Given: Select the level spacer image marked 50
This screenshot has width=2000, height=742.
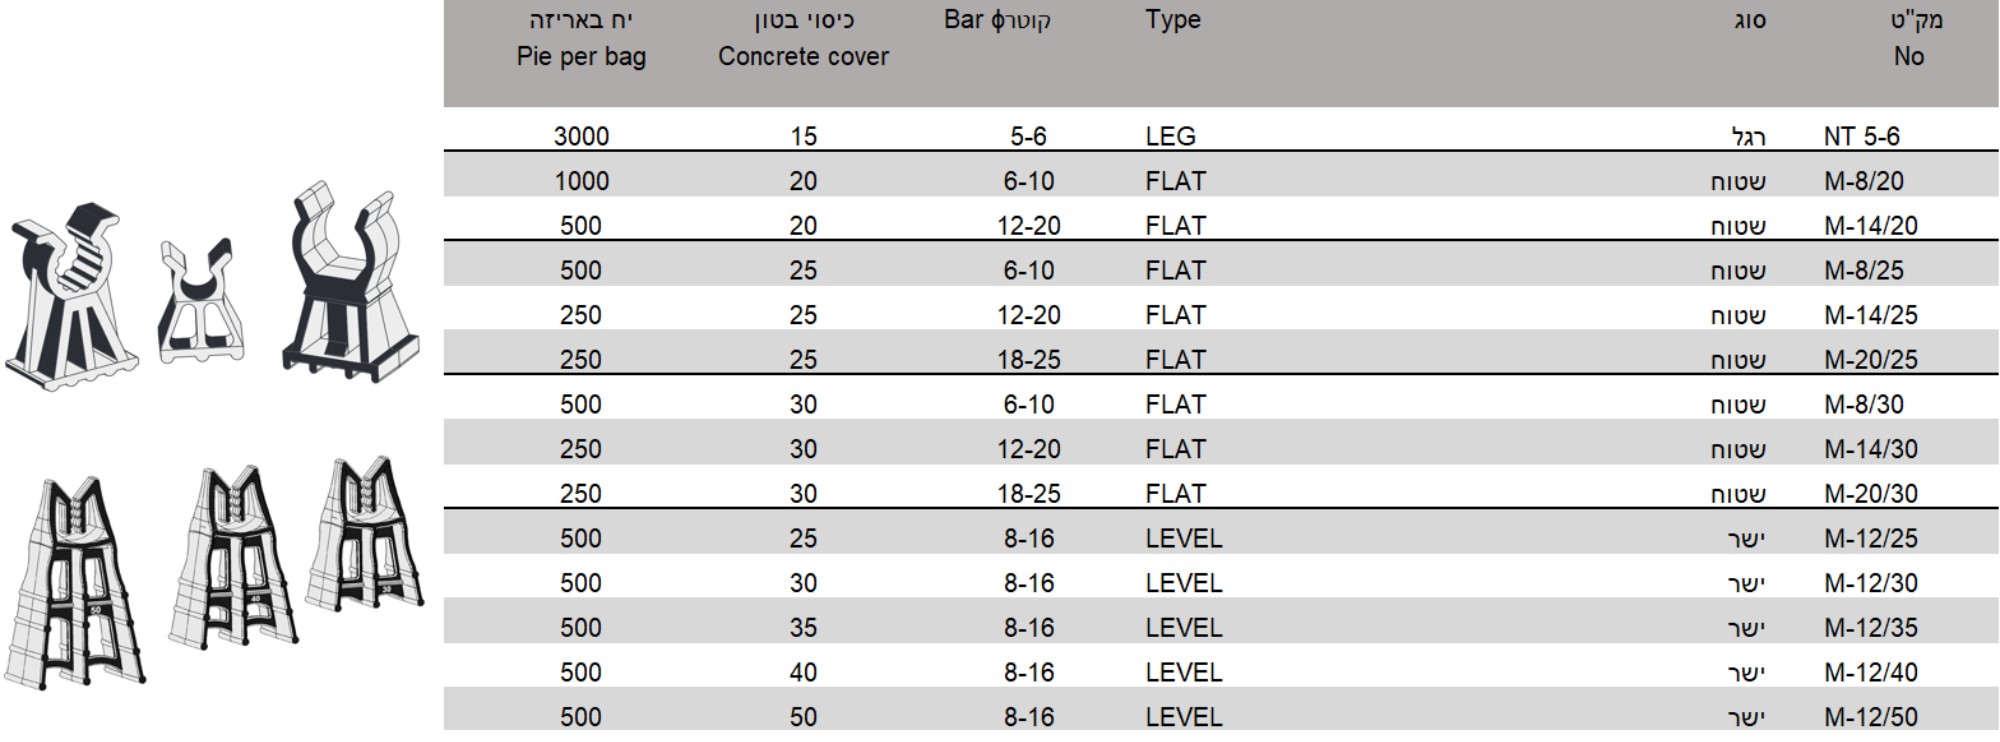Looking at the screenshot, I should coord(75,585).
